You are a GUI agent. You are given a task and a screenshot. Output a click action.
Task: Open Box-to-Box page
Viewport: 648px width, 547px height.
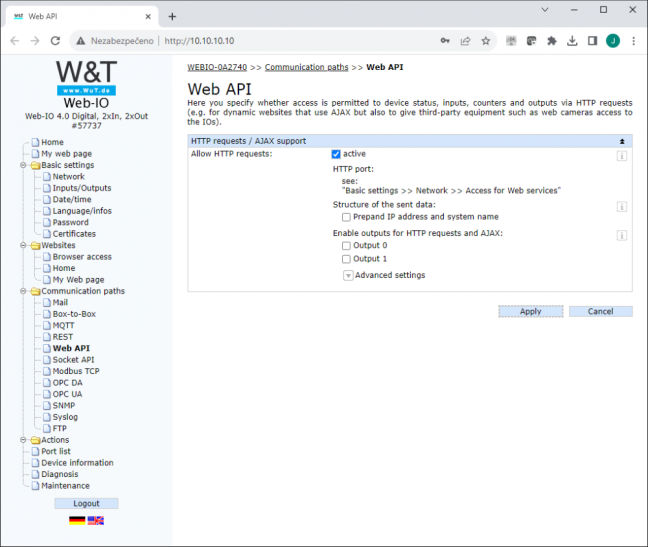[x=74, y=314]
